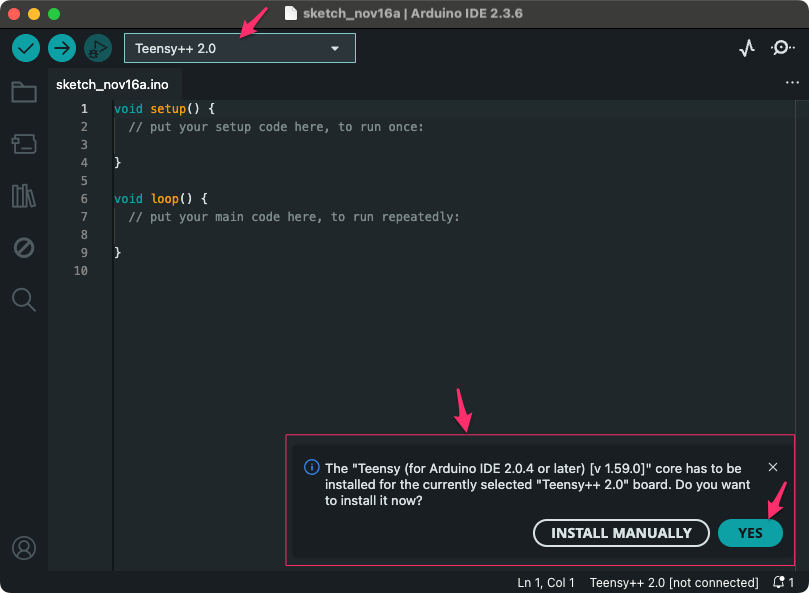Select the sketch_nov16a.ino tab
The height and width of the screenshot is (593, 809).
coord(112,84)
